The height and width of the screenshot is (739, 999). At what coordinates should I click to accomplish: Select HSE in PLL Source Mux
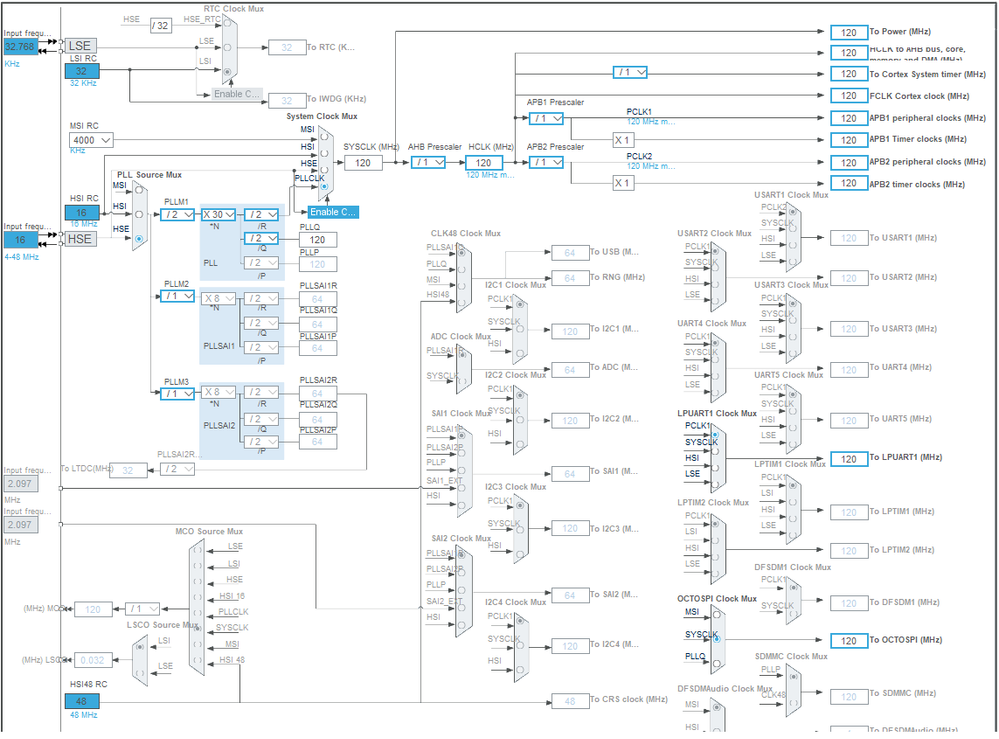(139, 238)
